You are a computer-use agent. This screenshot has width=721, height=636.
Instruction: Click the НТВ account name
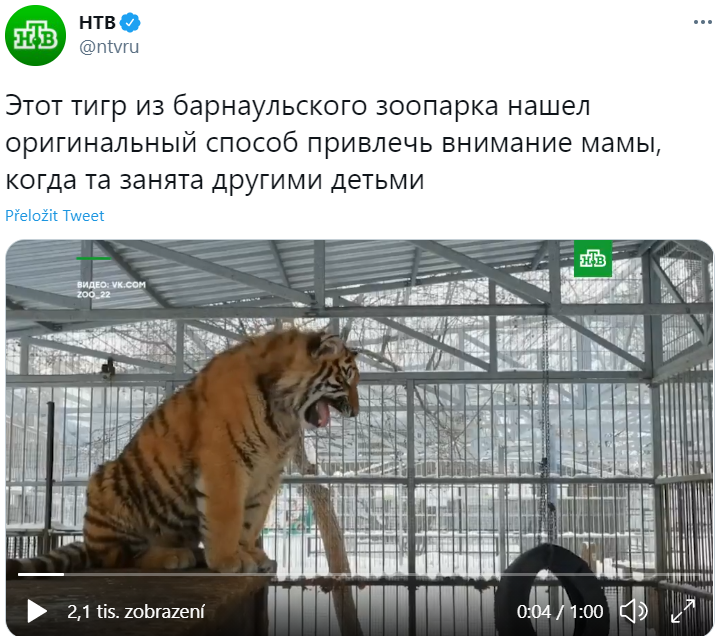(x=97, y=23)
